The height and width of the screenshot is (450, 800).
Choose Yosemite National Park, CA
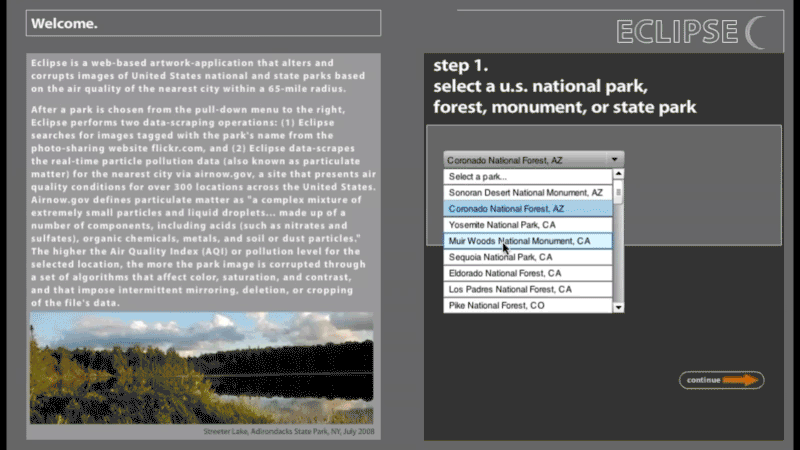pyautogui.click(x=528, y=225)
